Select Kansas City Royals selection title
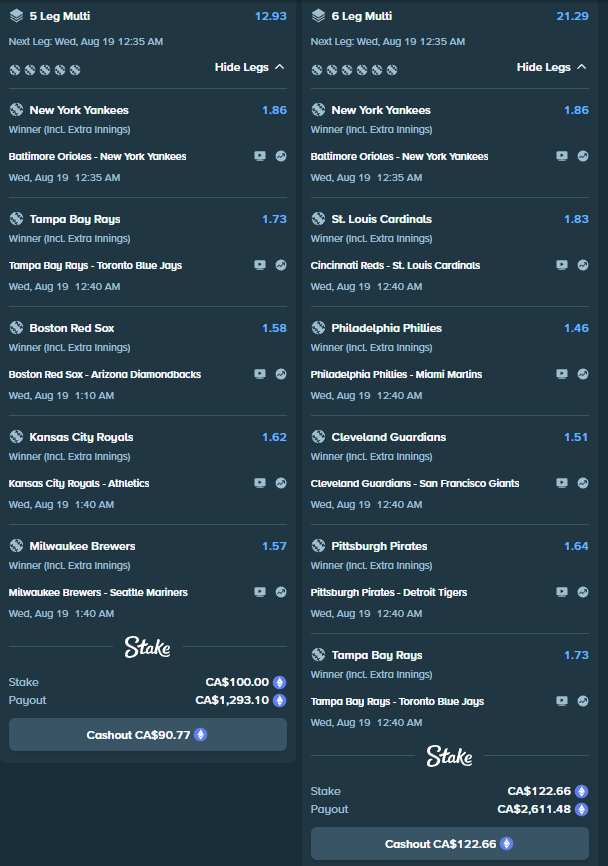The width and height of the screenshot is (608, 866). pos(81,437)
